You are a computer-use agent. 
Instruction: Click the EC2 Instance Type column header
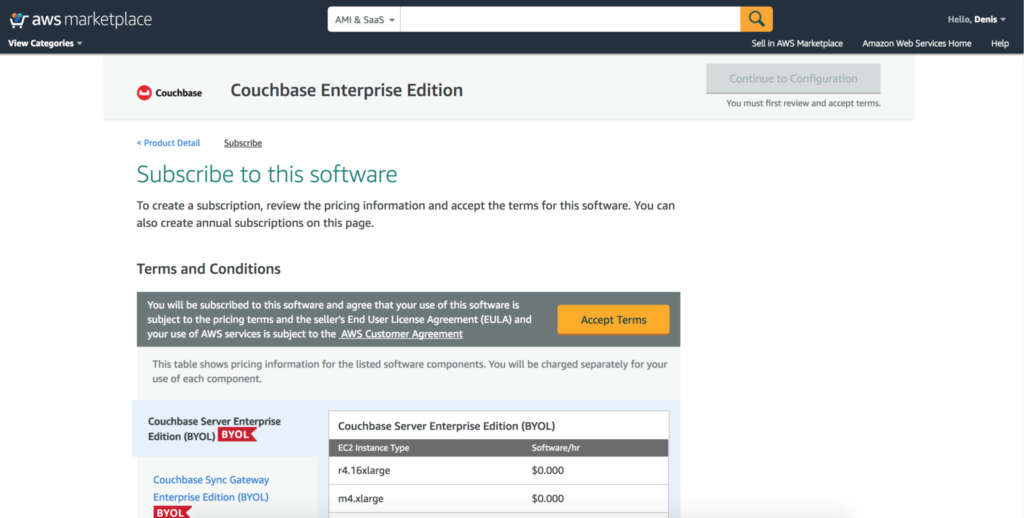pyautogui.click(x=374, y=448)
